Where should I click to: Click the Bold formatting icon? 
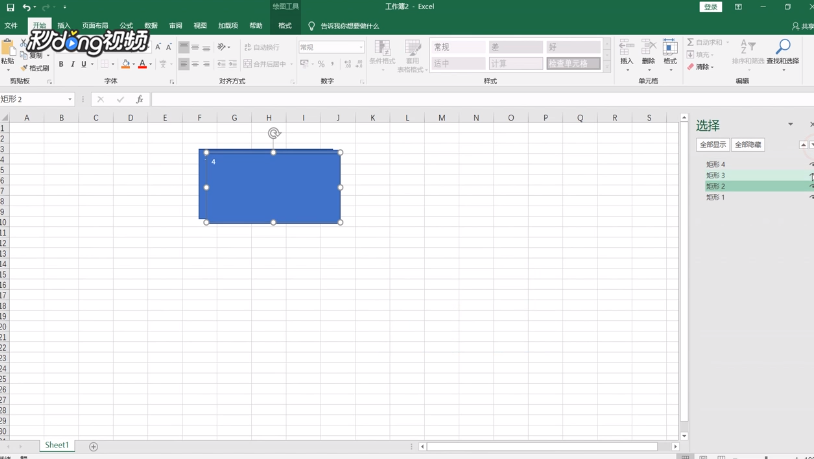coord(61,64)
